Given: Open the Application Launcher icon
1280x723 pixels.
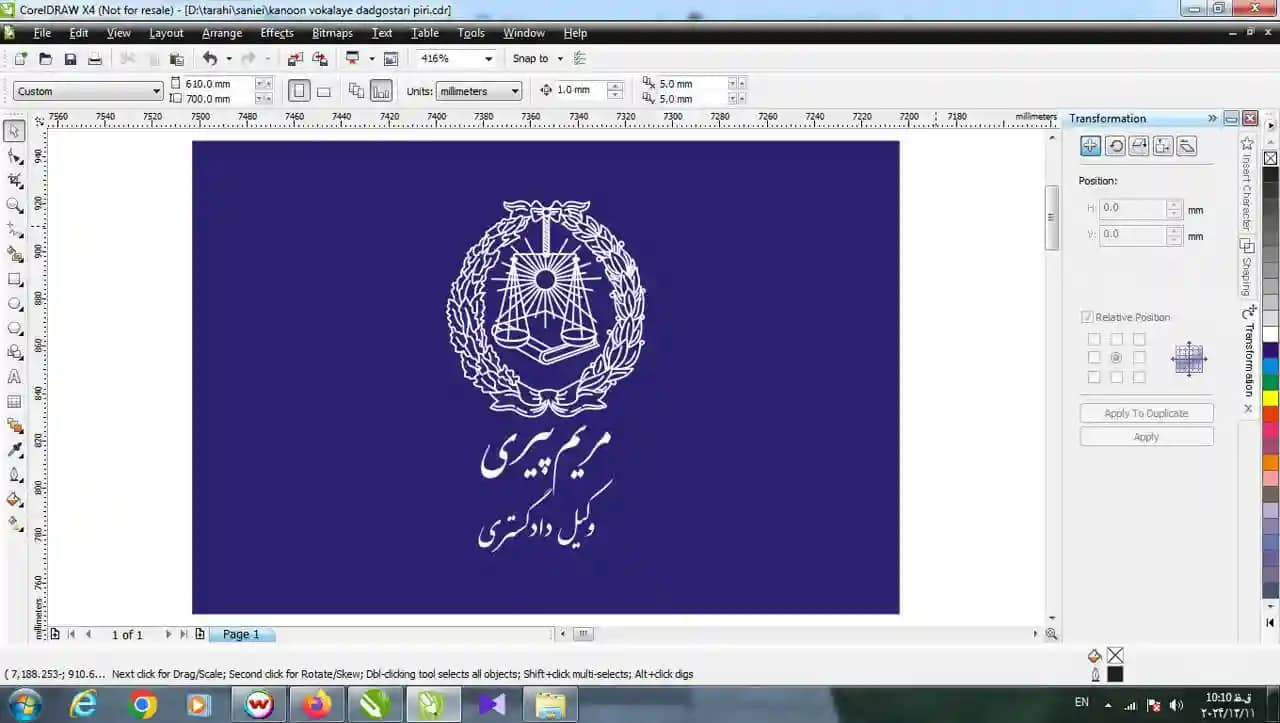Looking at the screenshot, I should coord(353,59).
